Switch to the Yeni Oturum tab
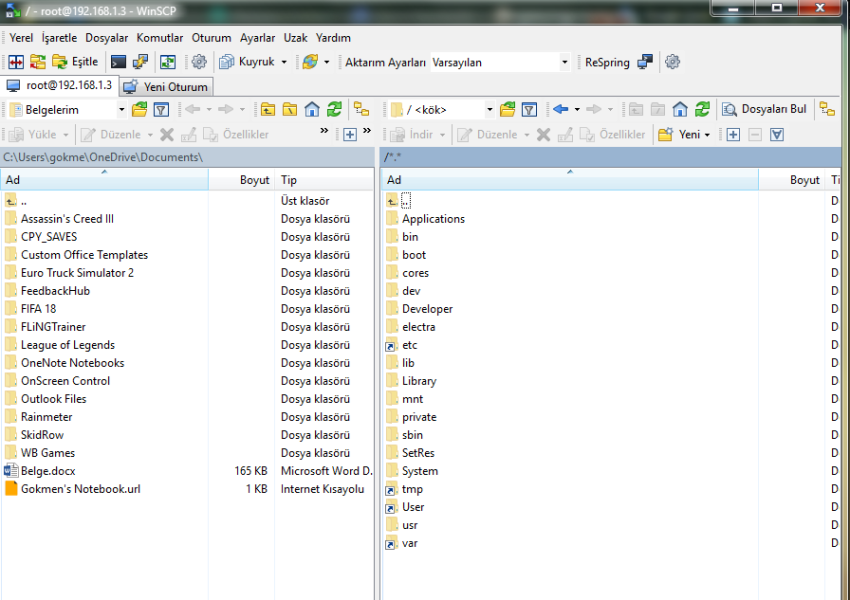 (166, 87)
